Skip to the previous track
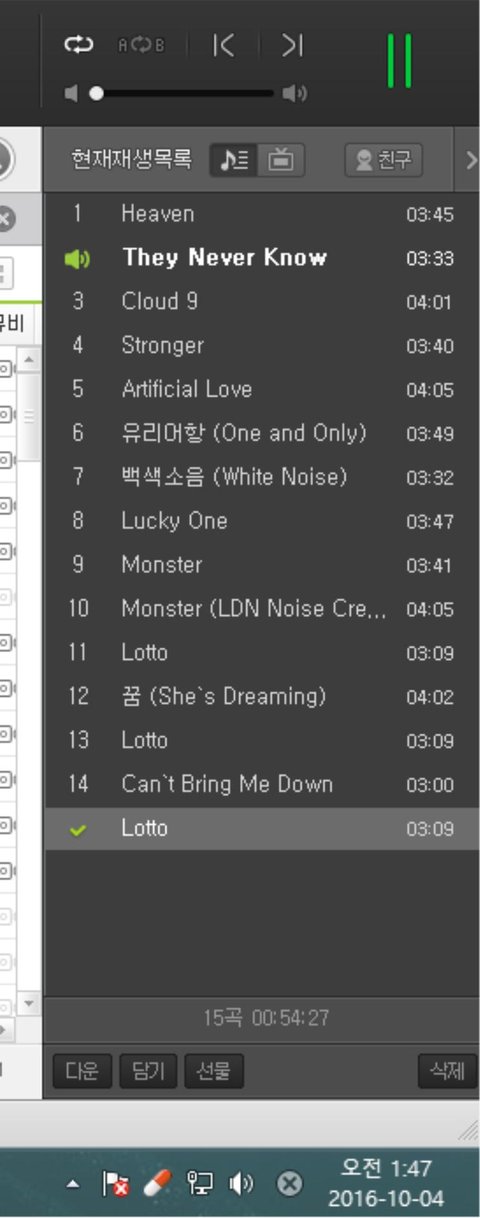Screen dimensions: 480x1218 pyautogui.click(x=224, y=45)
